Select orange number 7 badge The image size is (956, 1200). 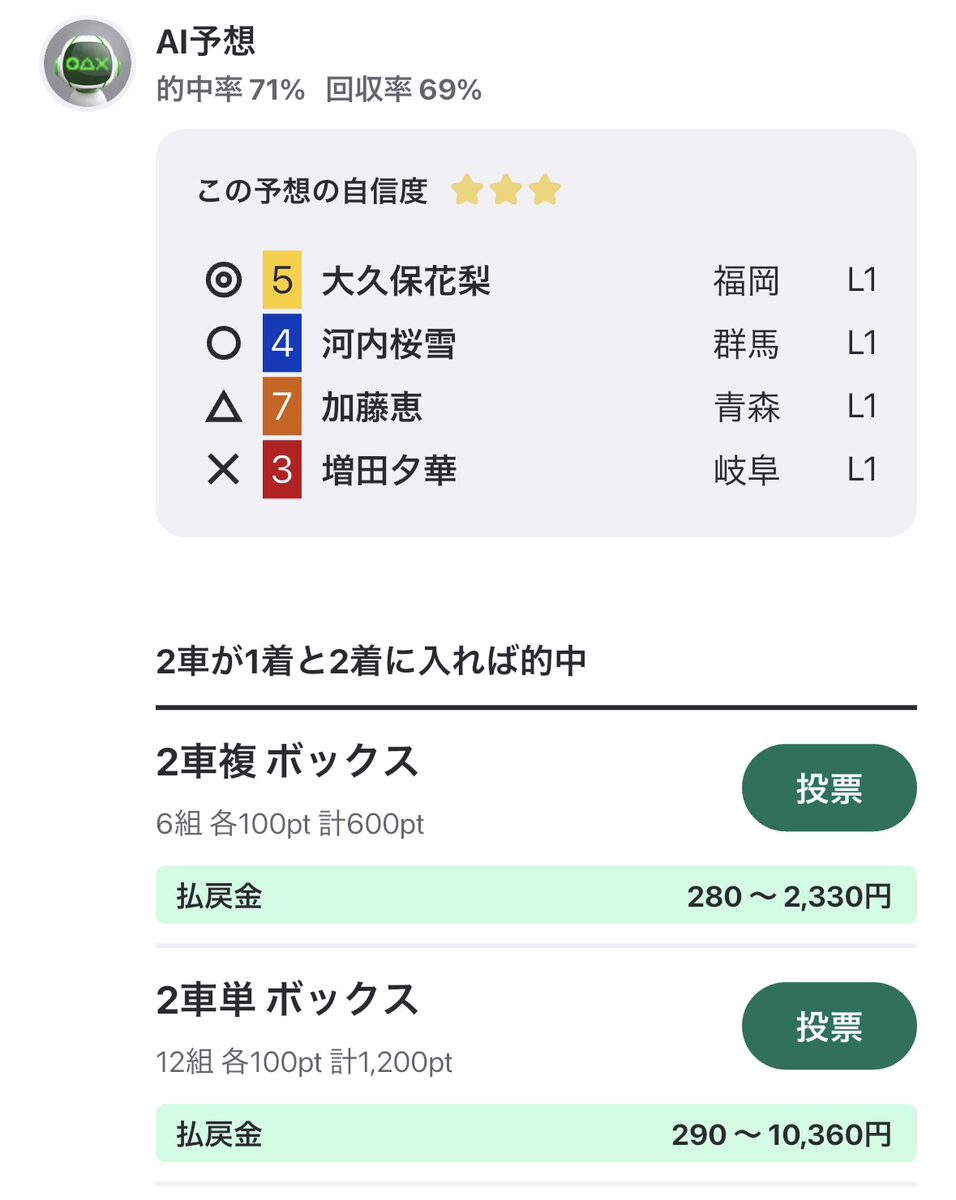tap(282, 407)
